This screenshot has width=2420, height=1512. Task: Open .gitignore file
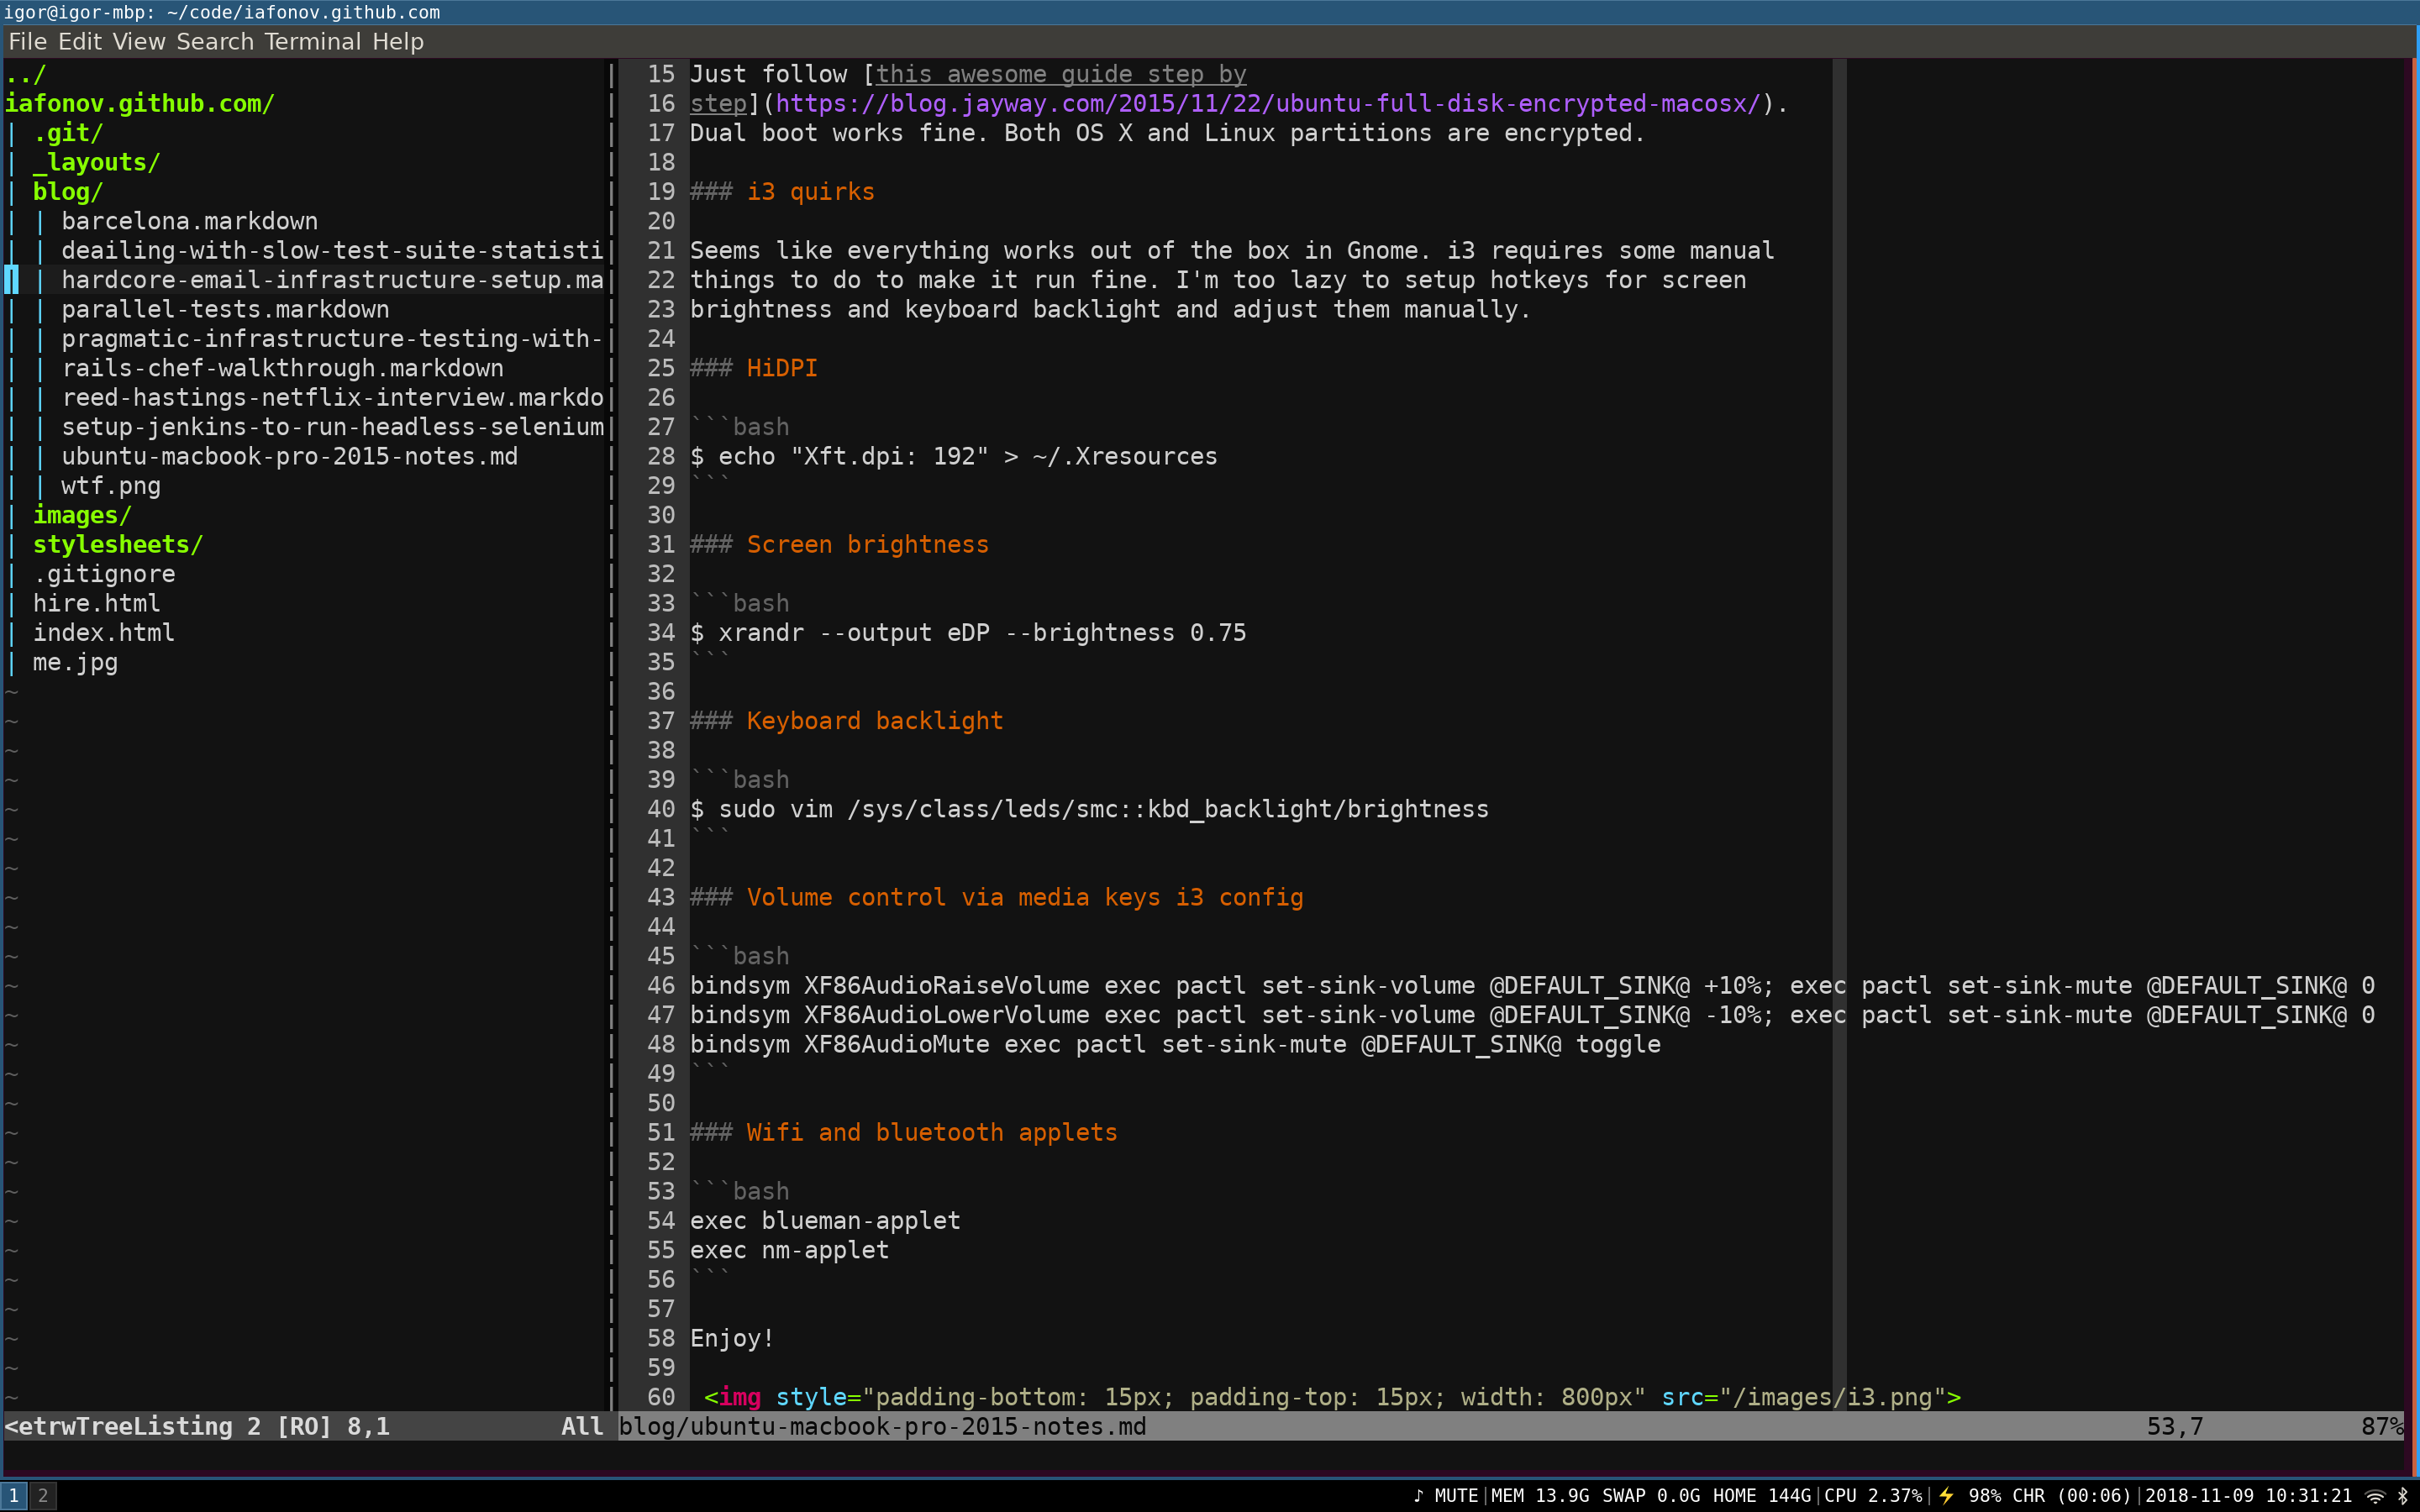(104, 574)
